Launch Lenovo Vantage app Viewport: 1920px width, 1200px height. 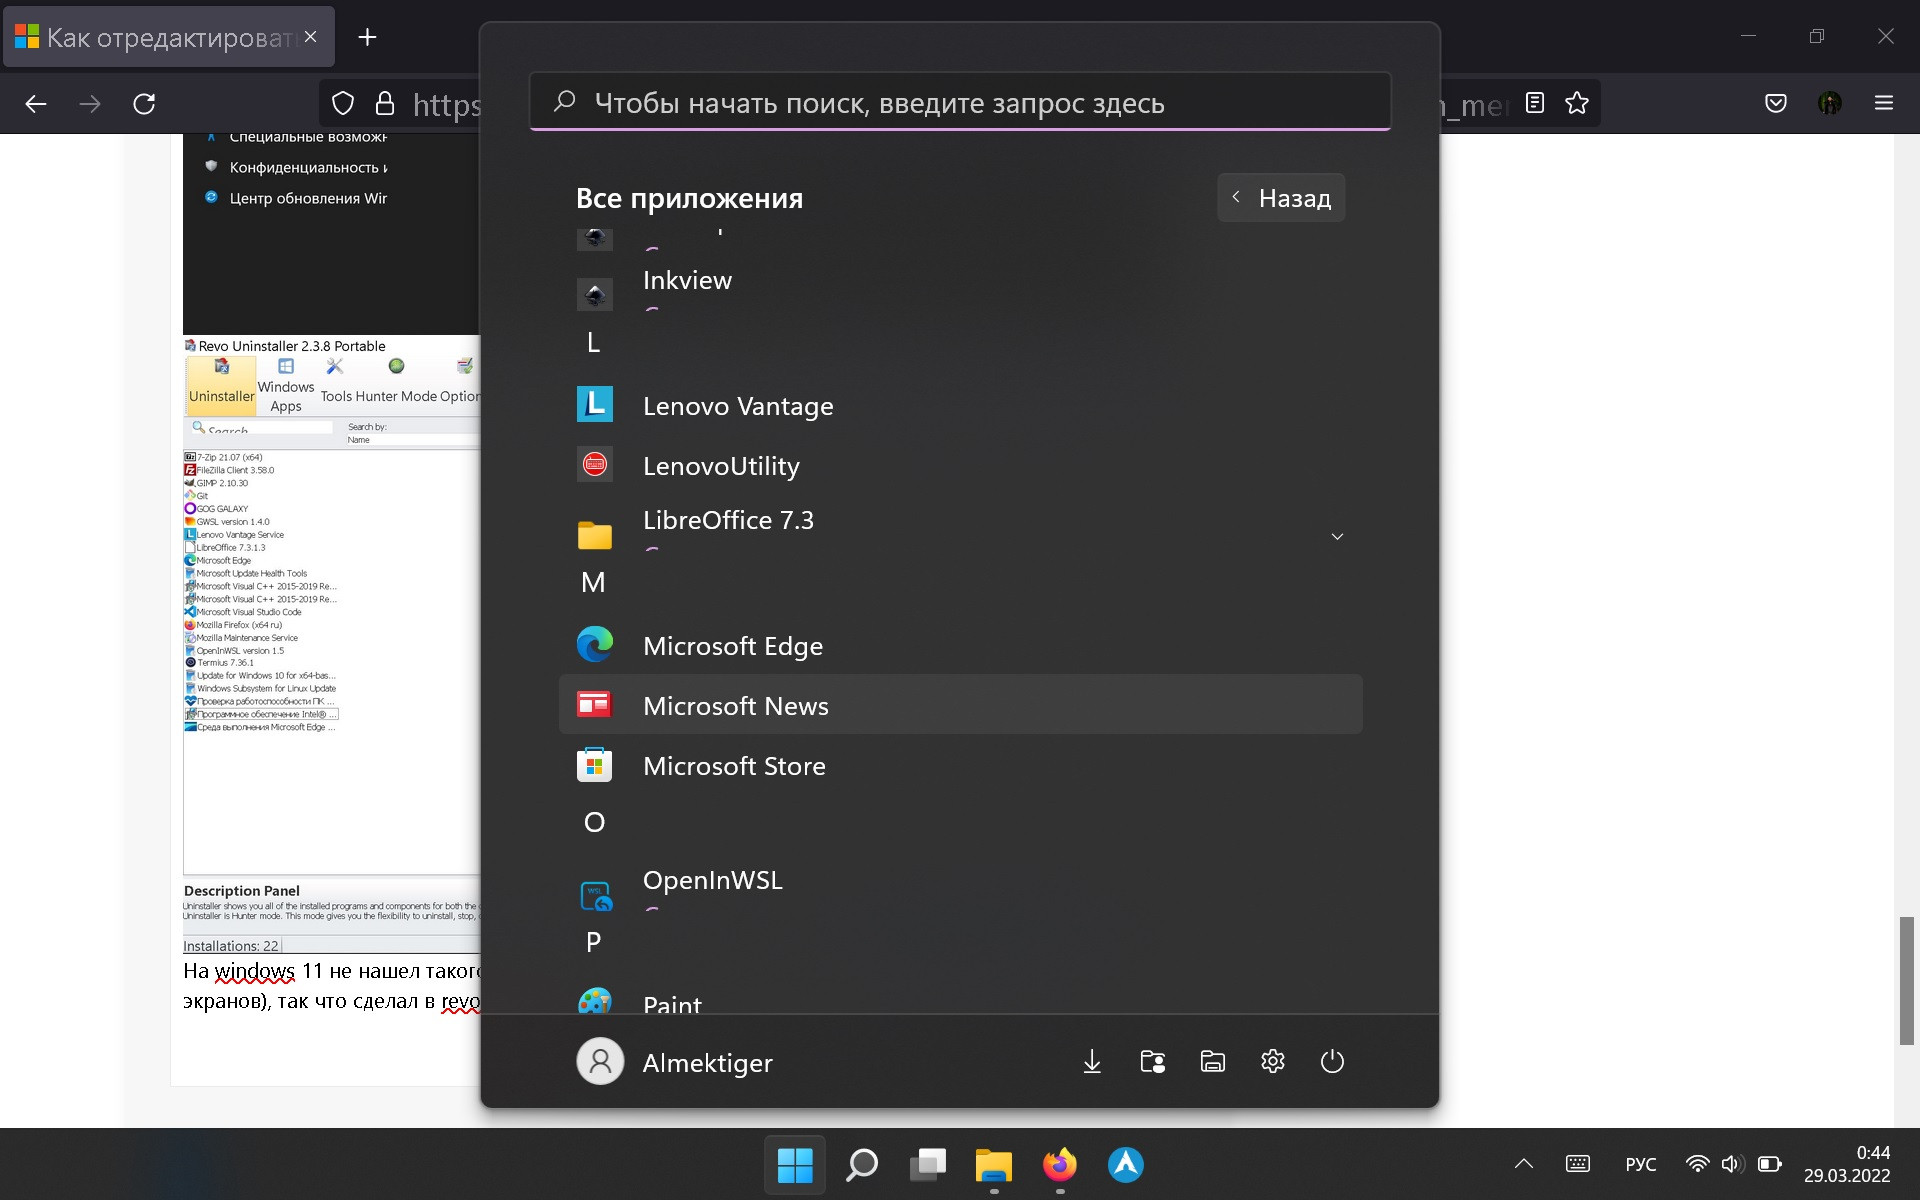pos(960,405)
